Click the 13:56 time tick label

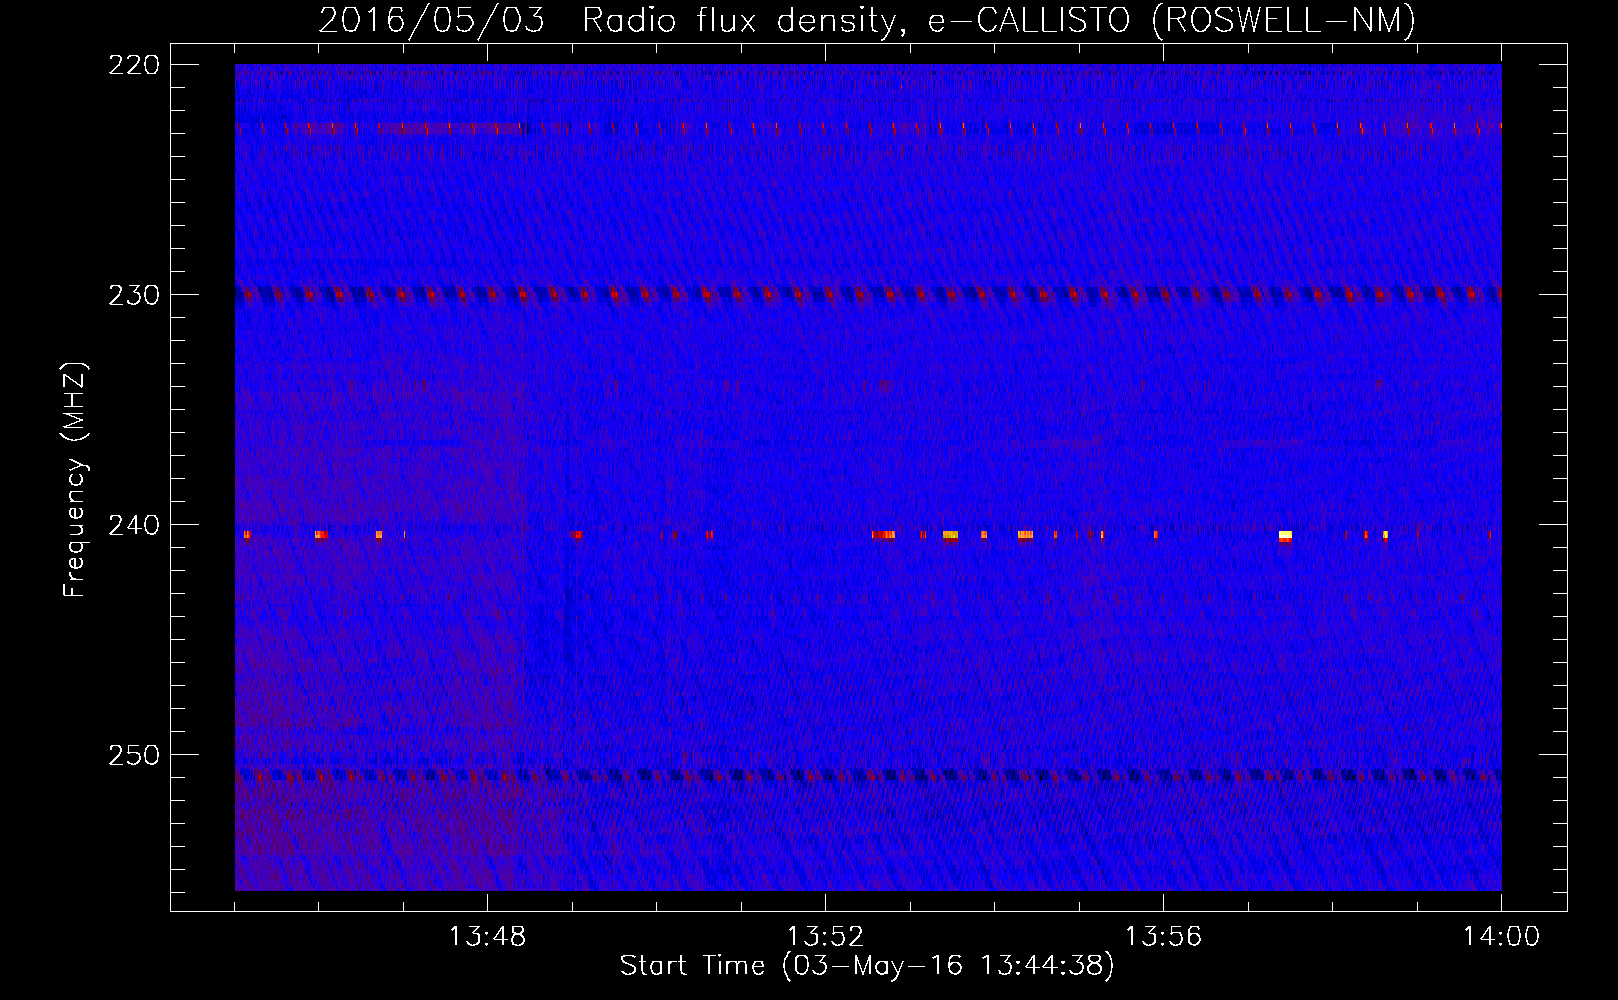coord(1163,937)
